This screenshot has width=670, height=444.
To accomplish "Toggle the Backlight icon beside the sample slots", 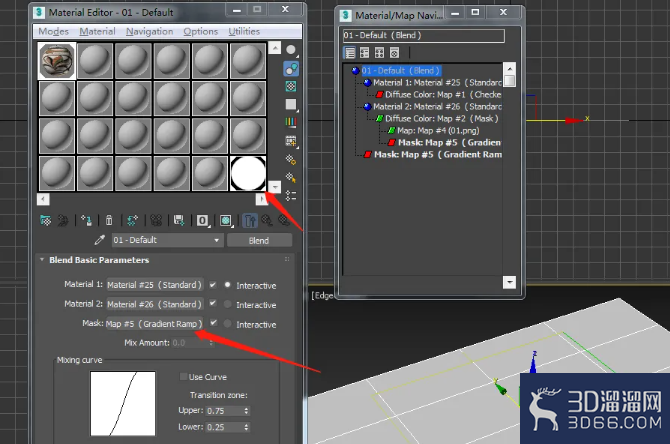I will (291, 69).
